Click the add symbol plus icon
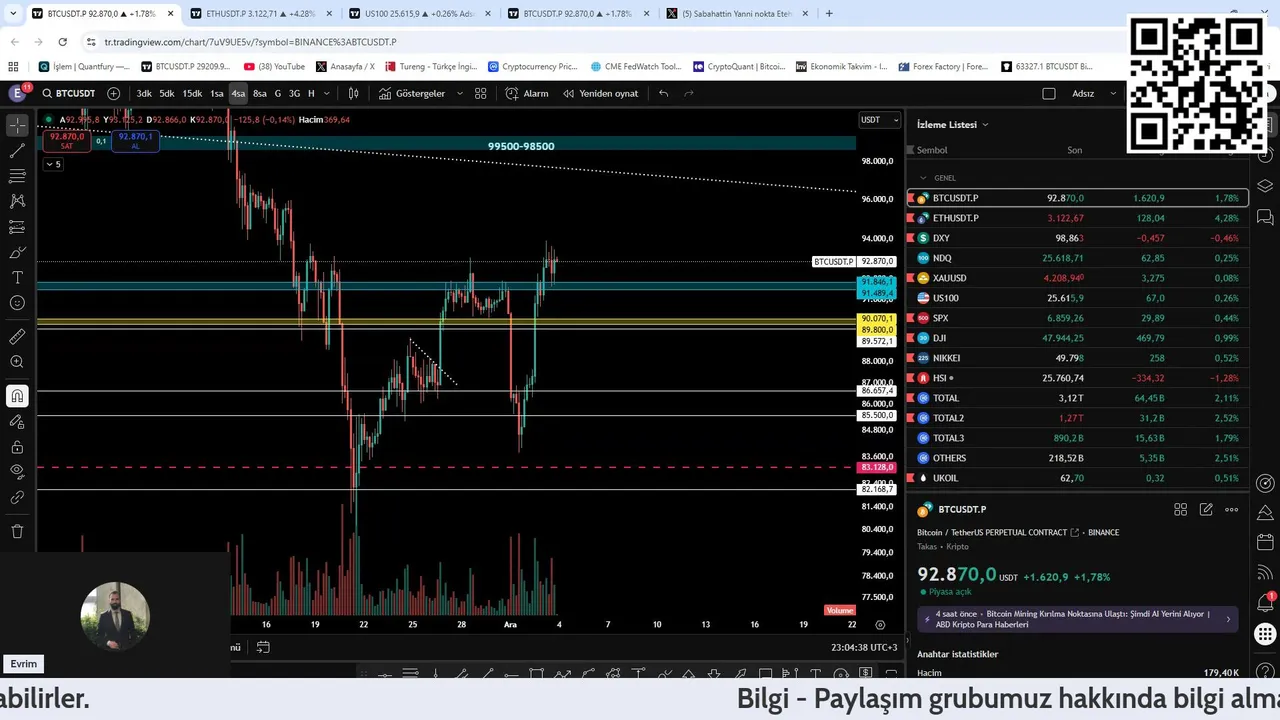Viewport: 1280px width, 720px height. pos(113,93)
